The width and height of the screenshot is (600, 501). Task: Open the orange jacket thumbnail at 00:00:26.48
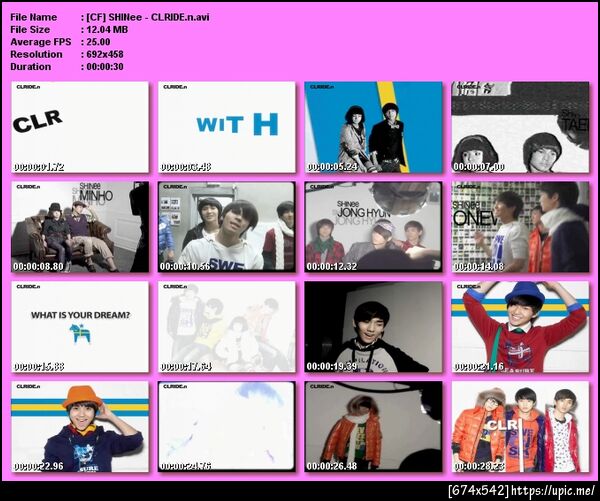coord(373,427)
